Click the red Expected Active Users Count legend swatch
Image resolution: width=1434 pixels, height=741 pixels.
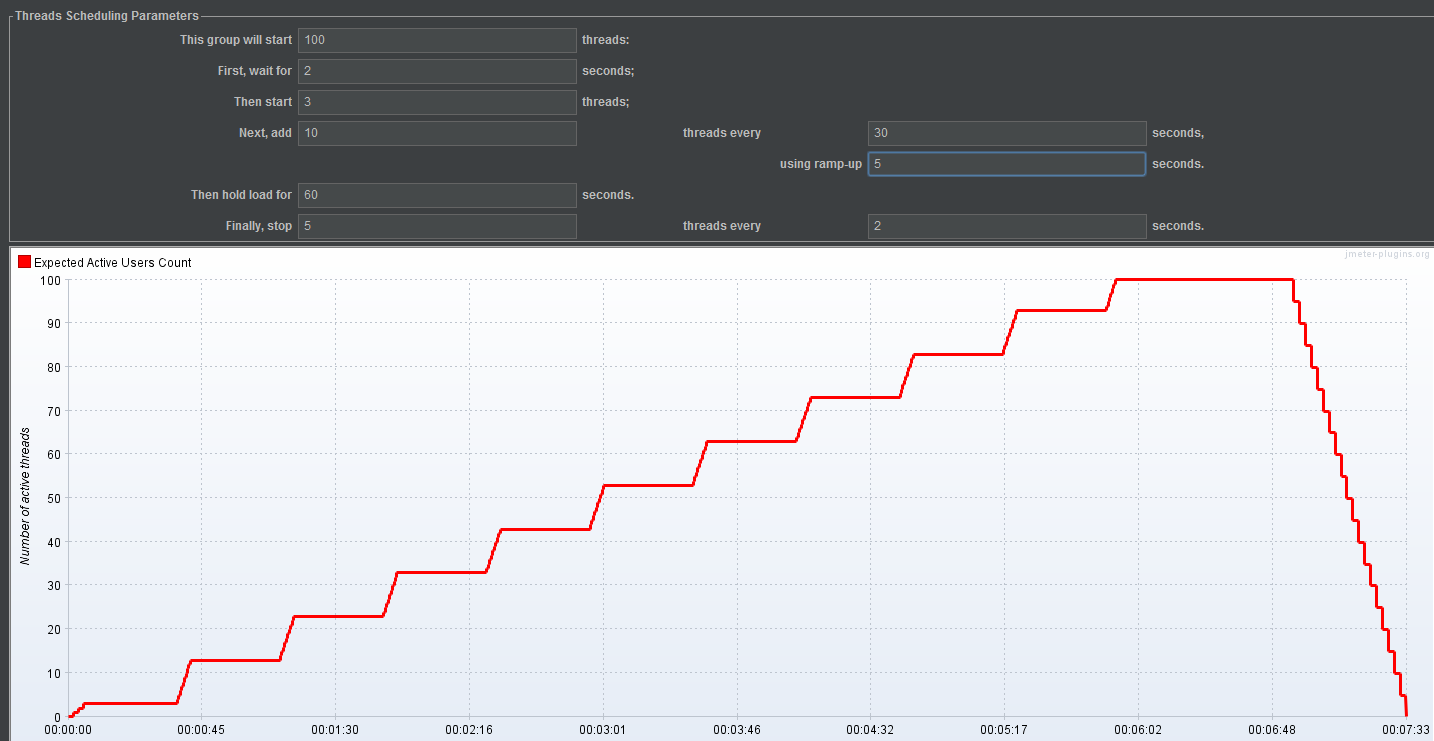click(x=23, y=261)
